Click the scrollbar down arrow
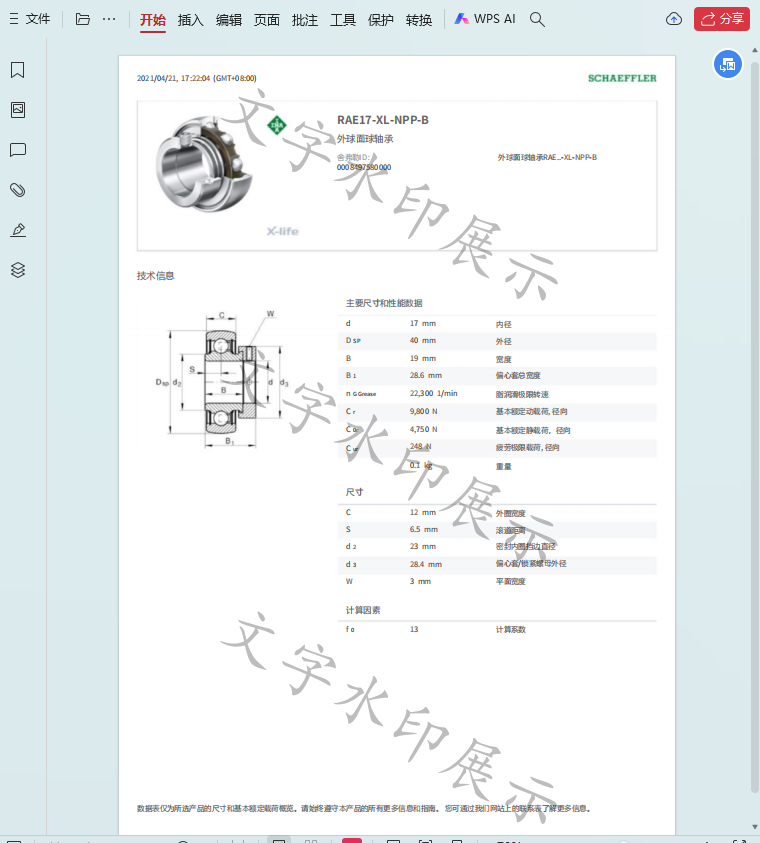Viewport: 760px width, 843px height. pyautogui.click(x=755, y=827)
